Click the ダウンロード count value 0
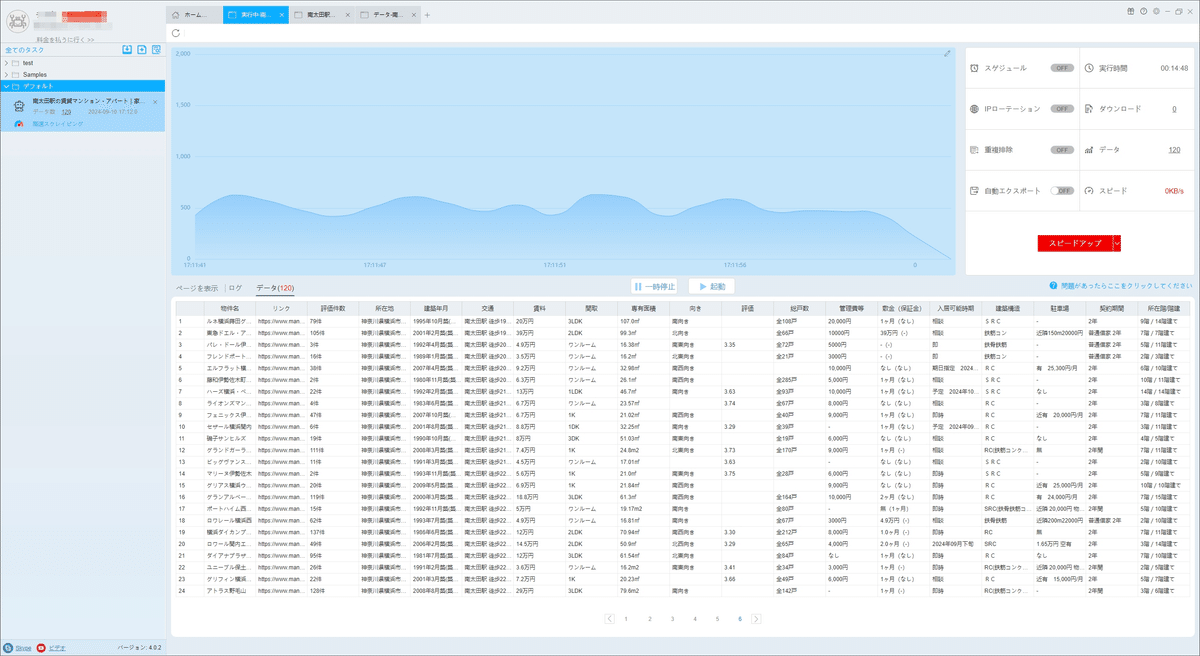 pyautogui.click(x=1174, y=108)
